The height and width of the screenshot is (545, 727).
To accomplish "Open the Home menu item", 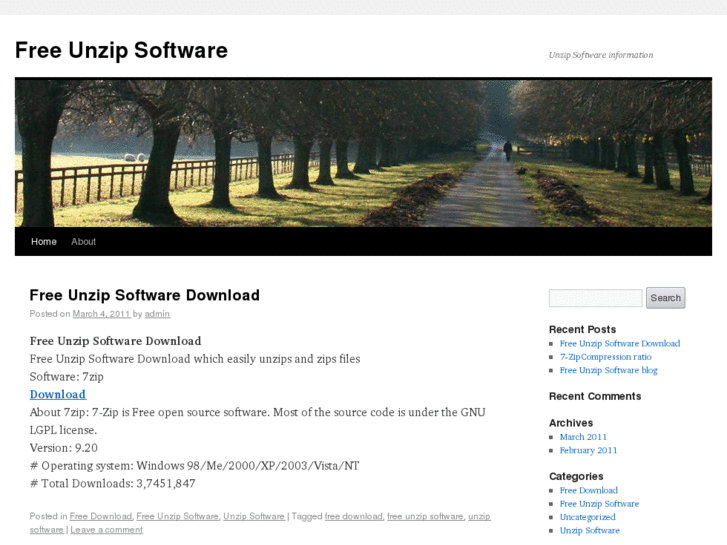I will point(44,242).
